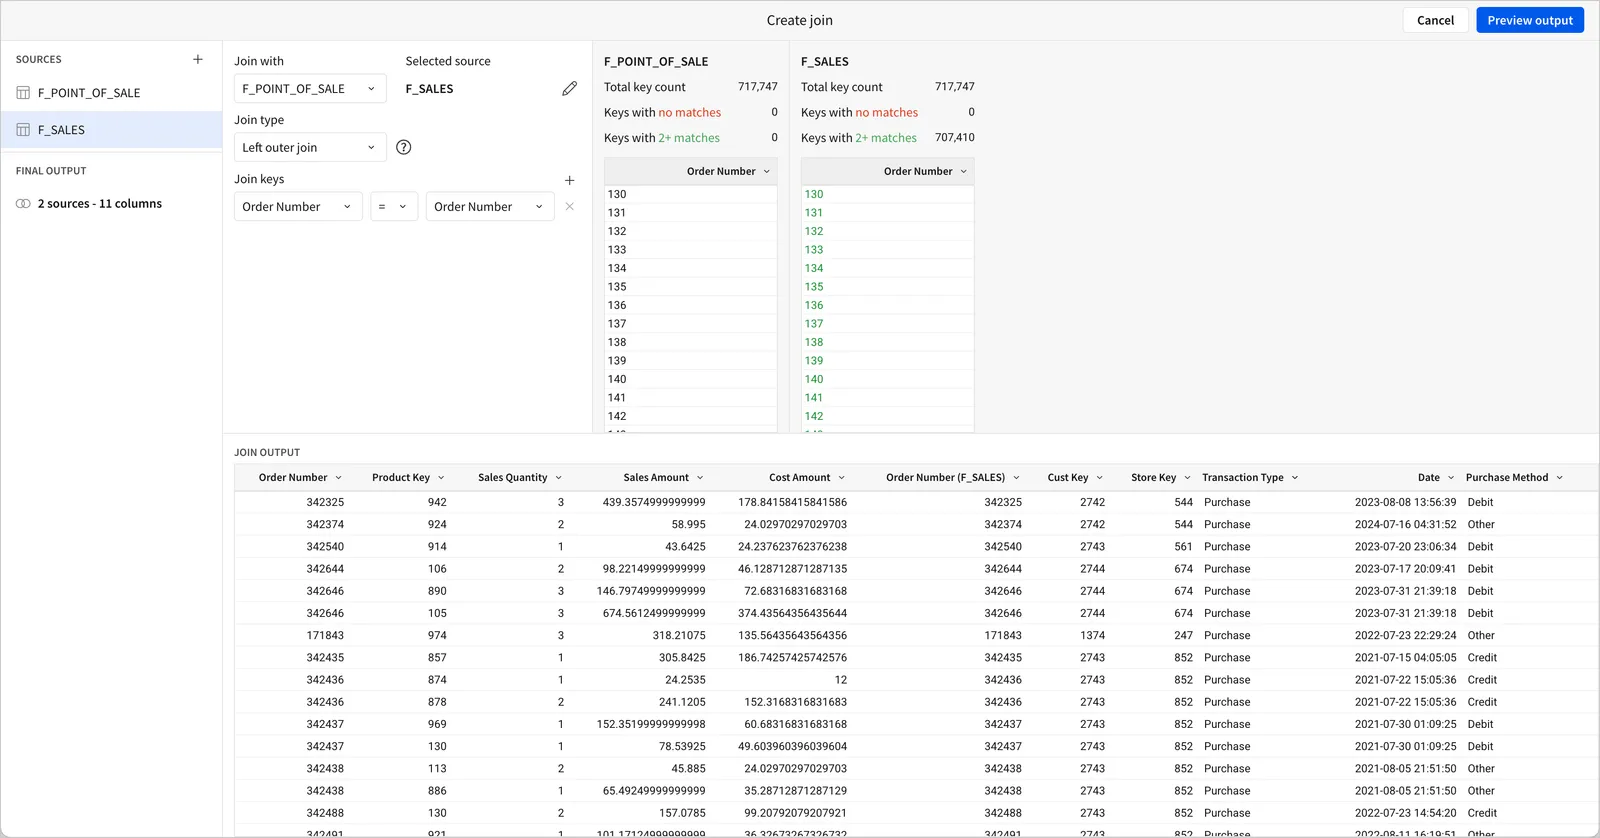
Task: Edit selected source with pencil icon
Action: tap(570, 89)
